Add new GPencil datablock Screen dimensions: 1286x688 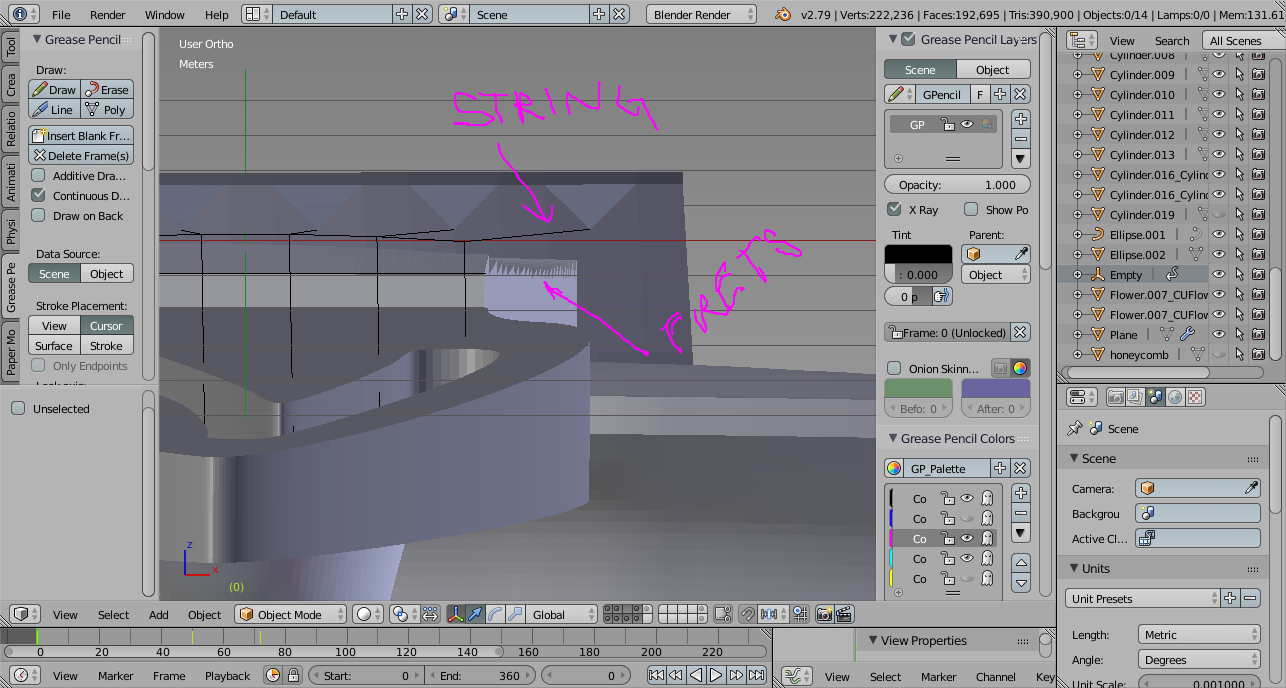click(x=1000, y=94)
